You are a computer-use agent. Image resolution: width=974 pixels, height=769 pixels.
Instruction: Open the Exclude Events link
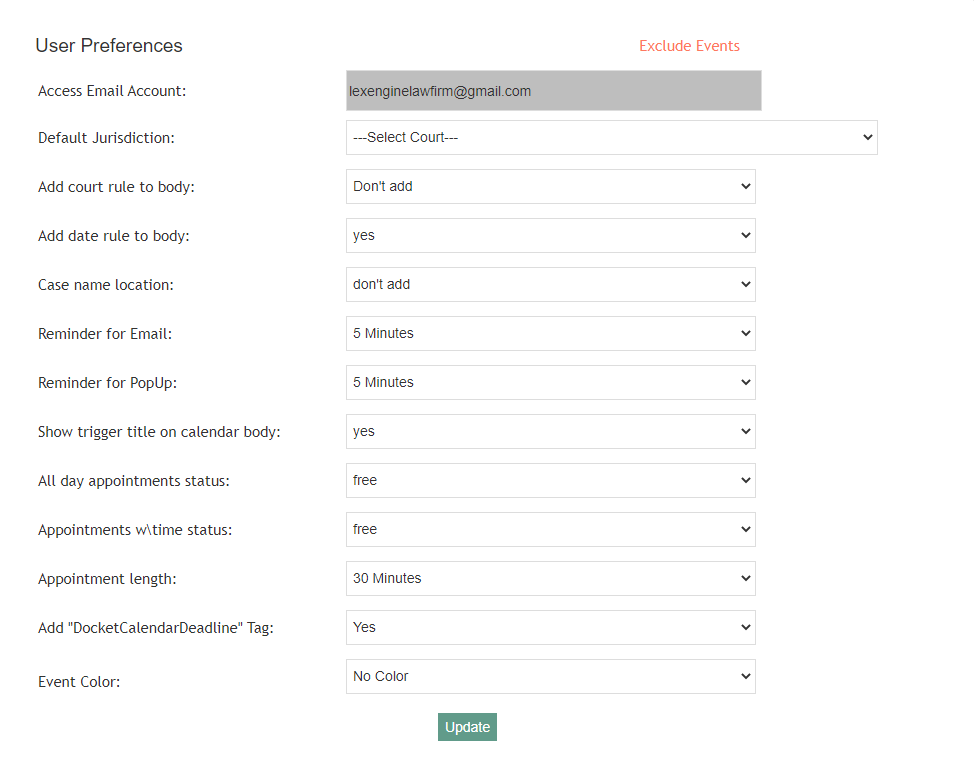click(689, 46)
